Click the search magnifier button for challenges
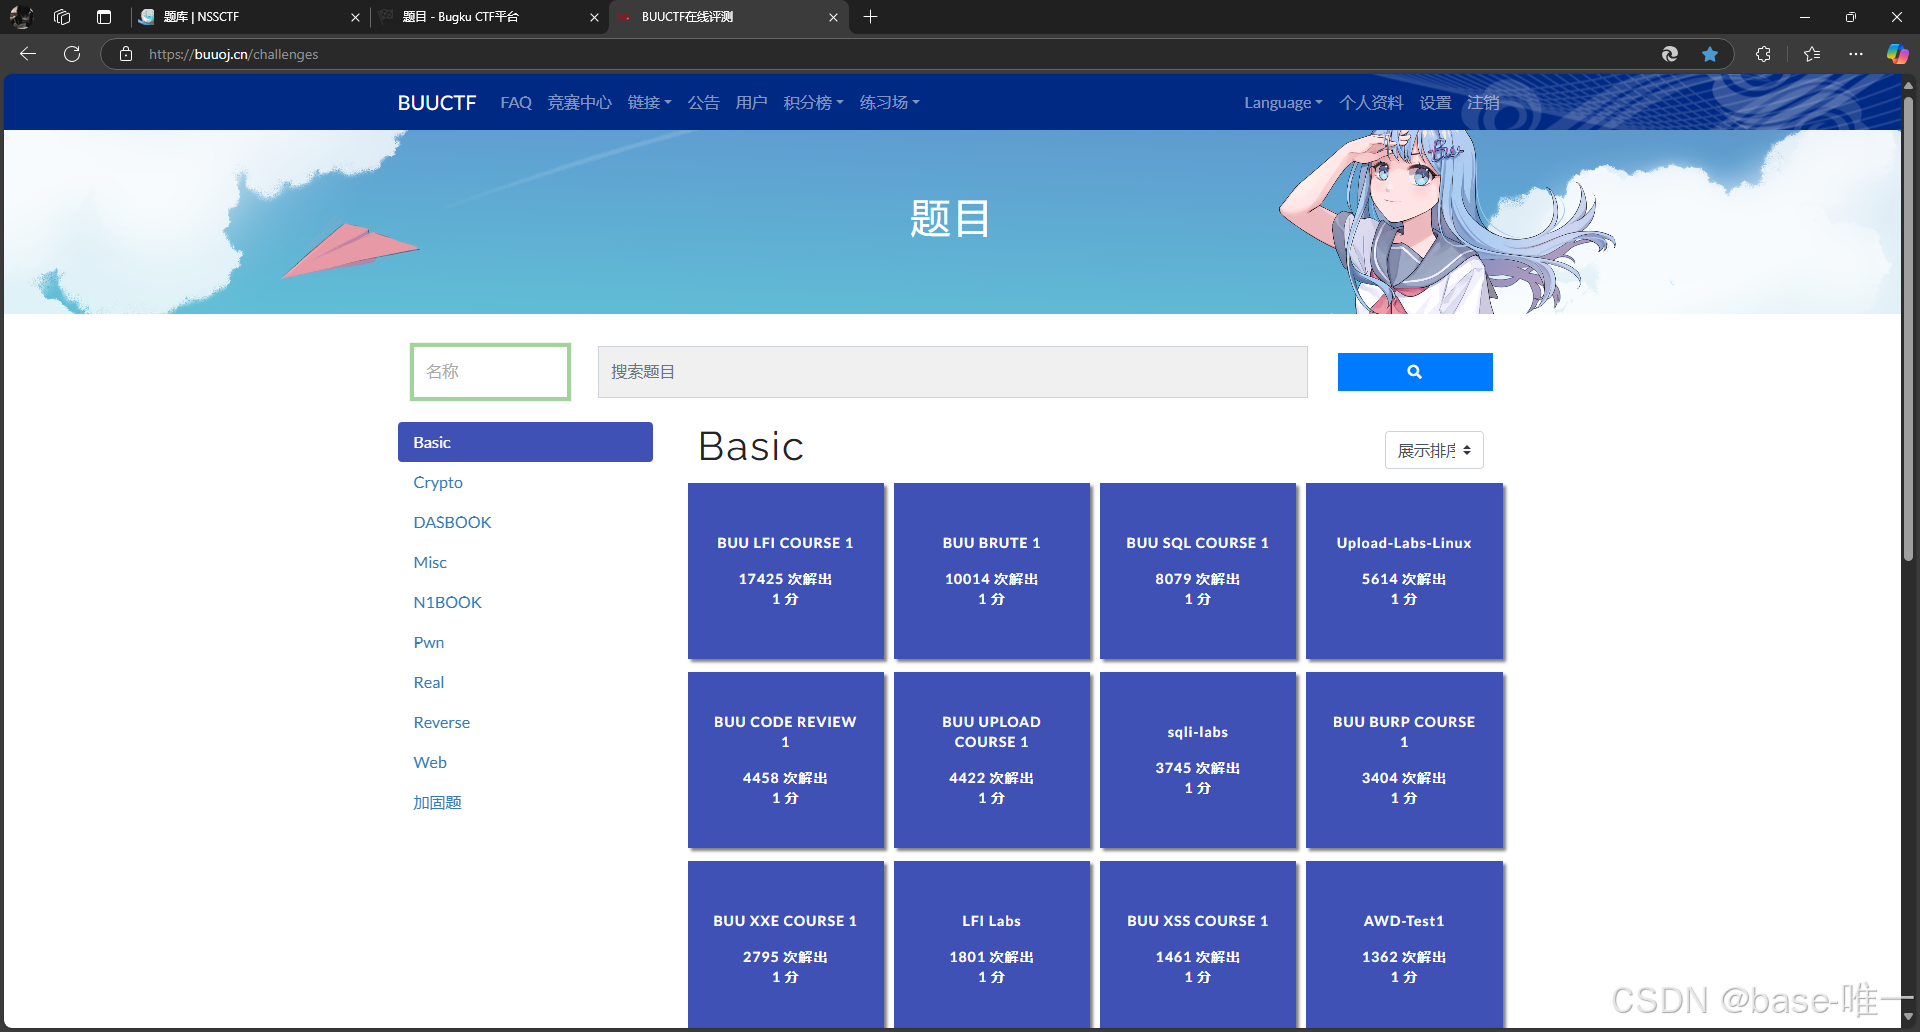 coord(1414,371)
